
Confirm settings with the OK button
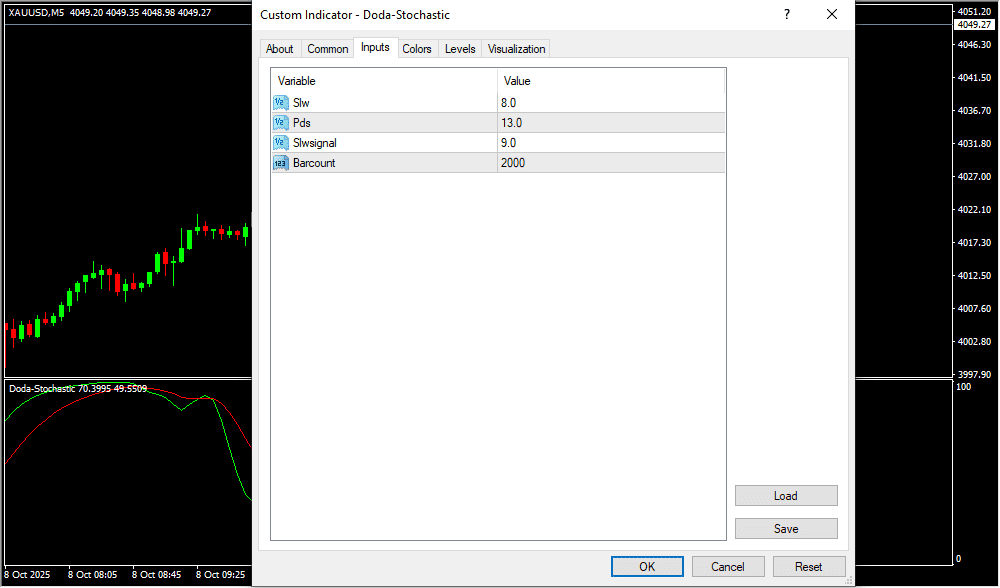(x=647, y=566)
